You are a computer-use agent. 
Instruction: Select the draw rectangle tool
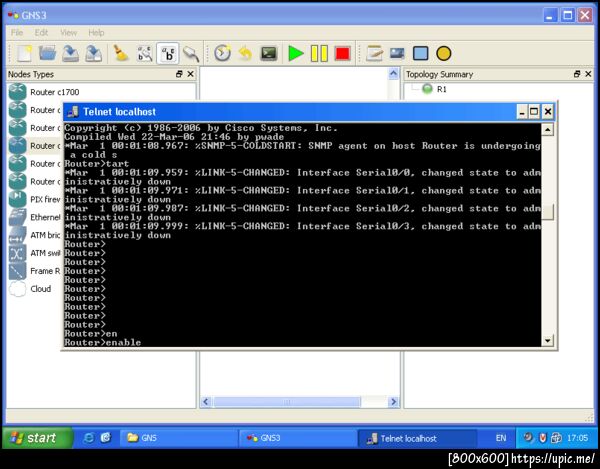[x=421, y=54]
